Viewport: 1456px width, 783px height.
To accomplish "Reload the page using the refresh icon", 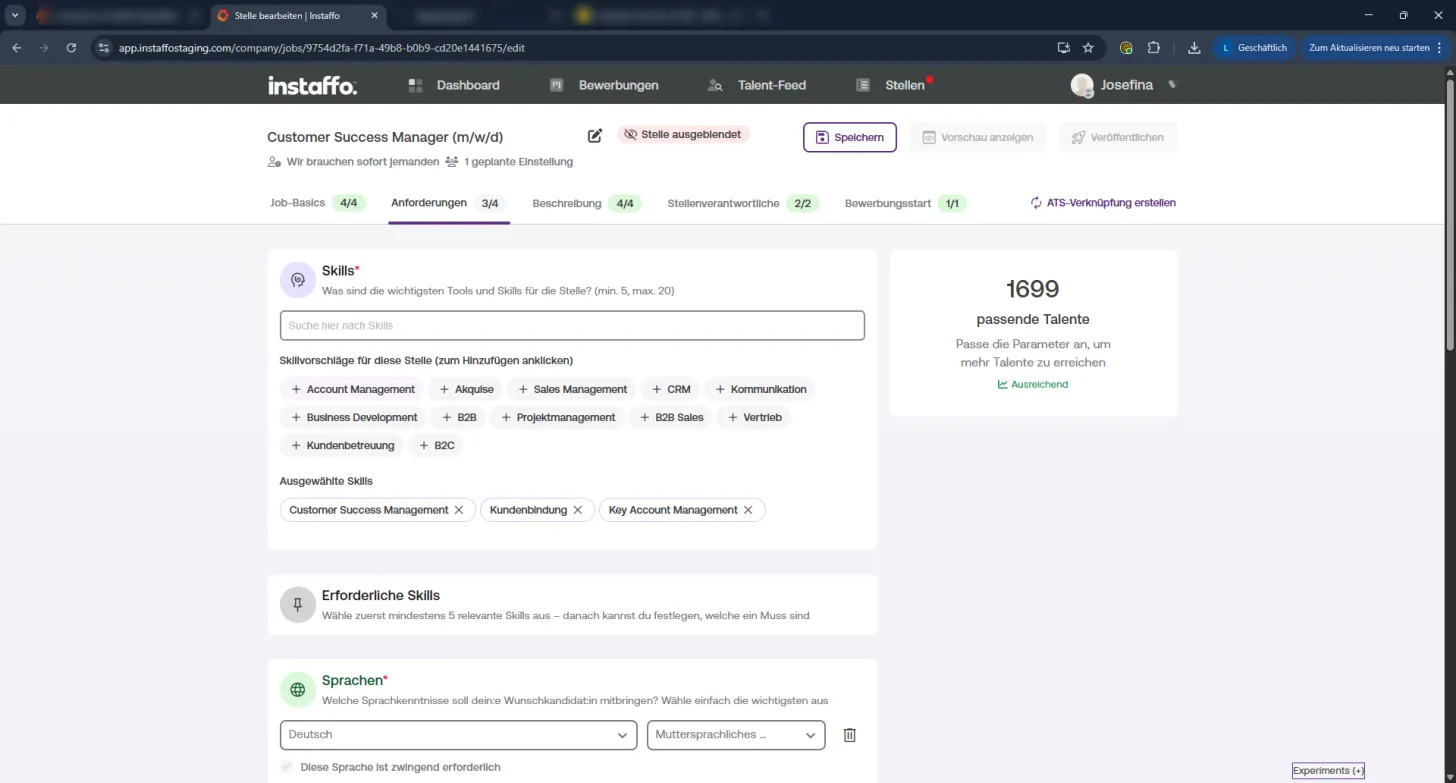I will tap(71, 47).
